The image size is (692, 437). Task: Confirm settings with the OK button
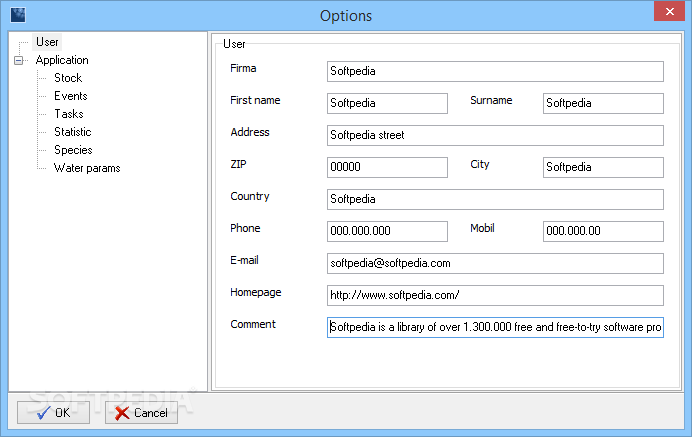pyautogui.click(x=53, y=413)
